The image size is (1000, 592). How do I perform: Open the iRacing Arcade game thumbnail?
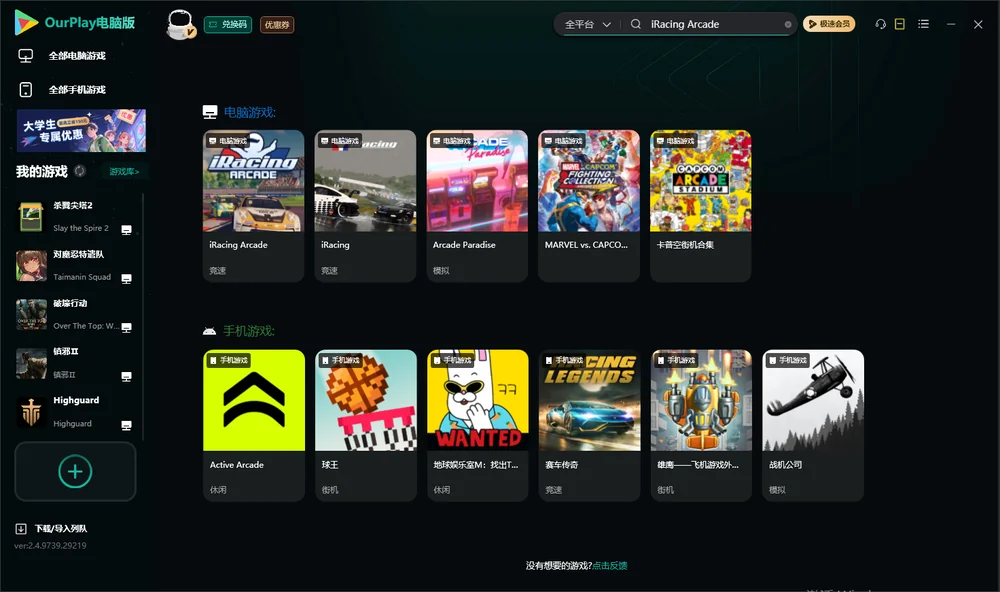[x=253, y=181]
